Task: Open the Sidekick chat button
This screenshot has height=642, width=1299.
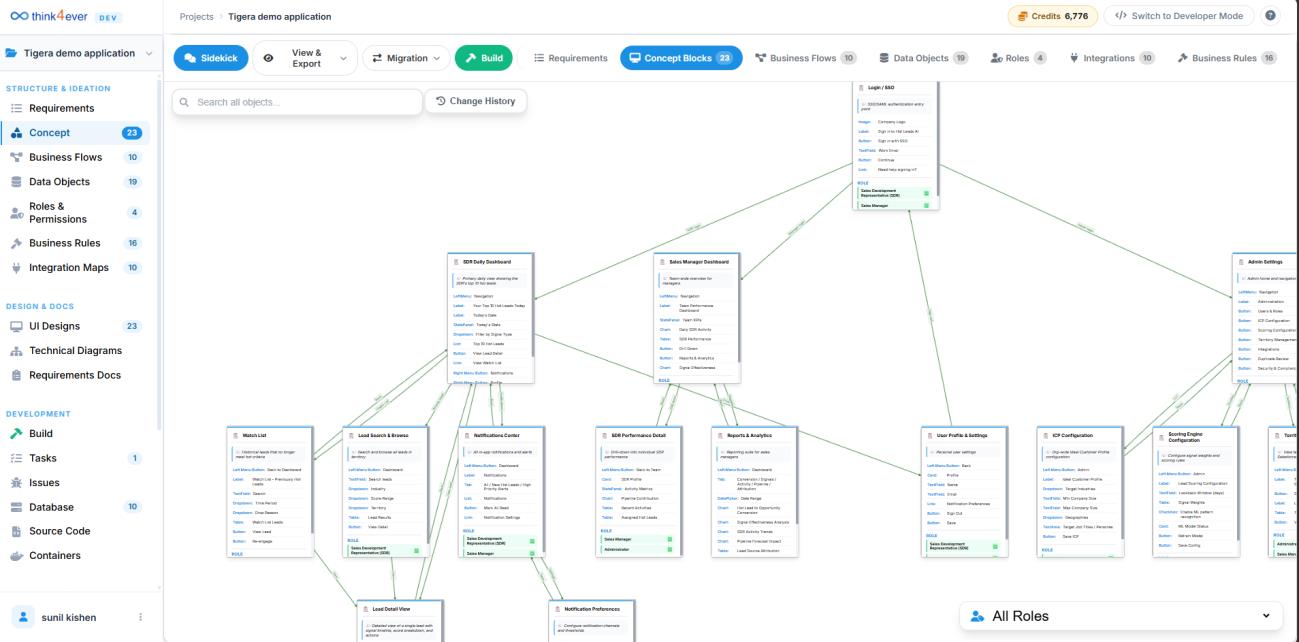Action: pos(210,58)
